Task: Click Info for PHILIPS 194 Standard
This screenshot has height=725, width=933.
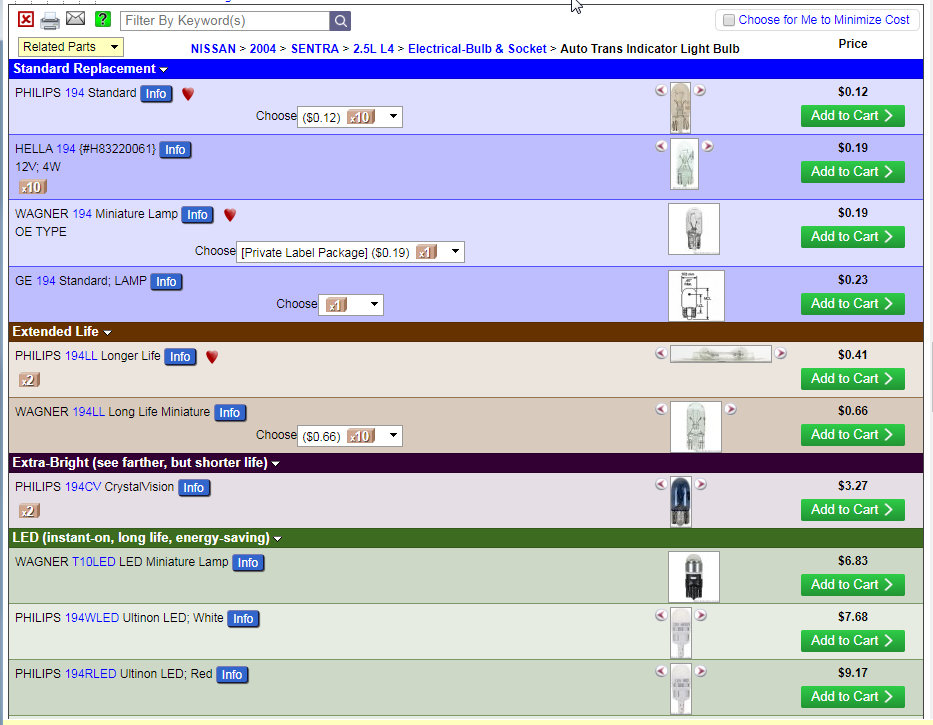Action: (x=156, y=94)
